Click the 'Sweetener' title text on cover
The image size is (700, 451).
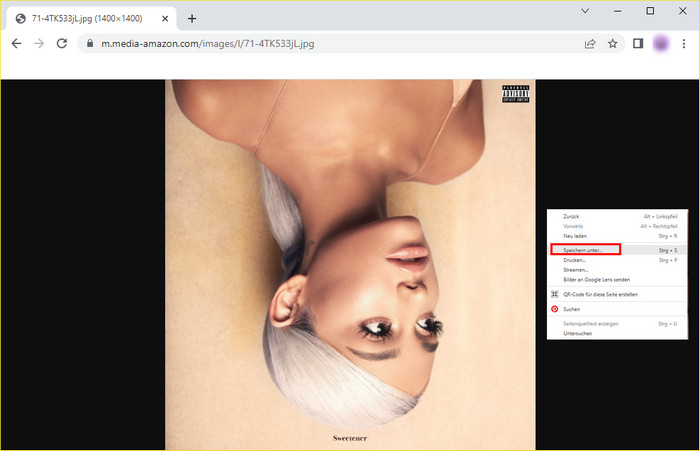click(x=350, y=438)
